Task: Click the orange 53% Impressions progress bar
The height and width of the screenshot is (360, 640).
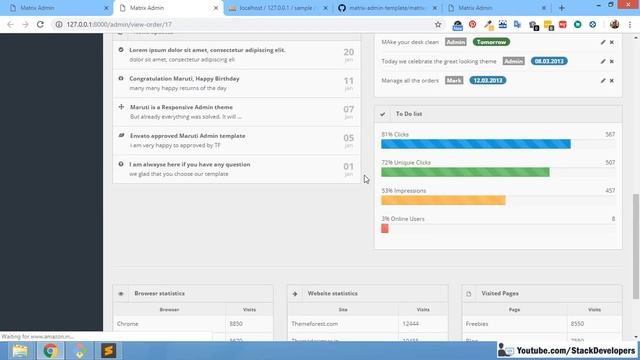Action: (x=443, y=200)
